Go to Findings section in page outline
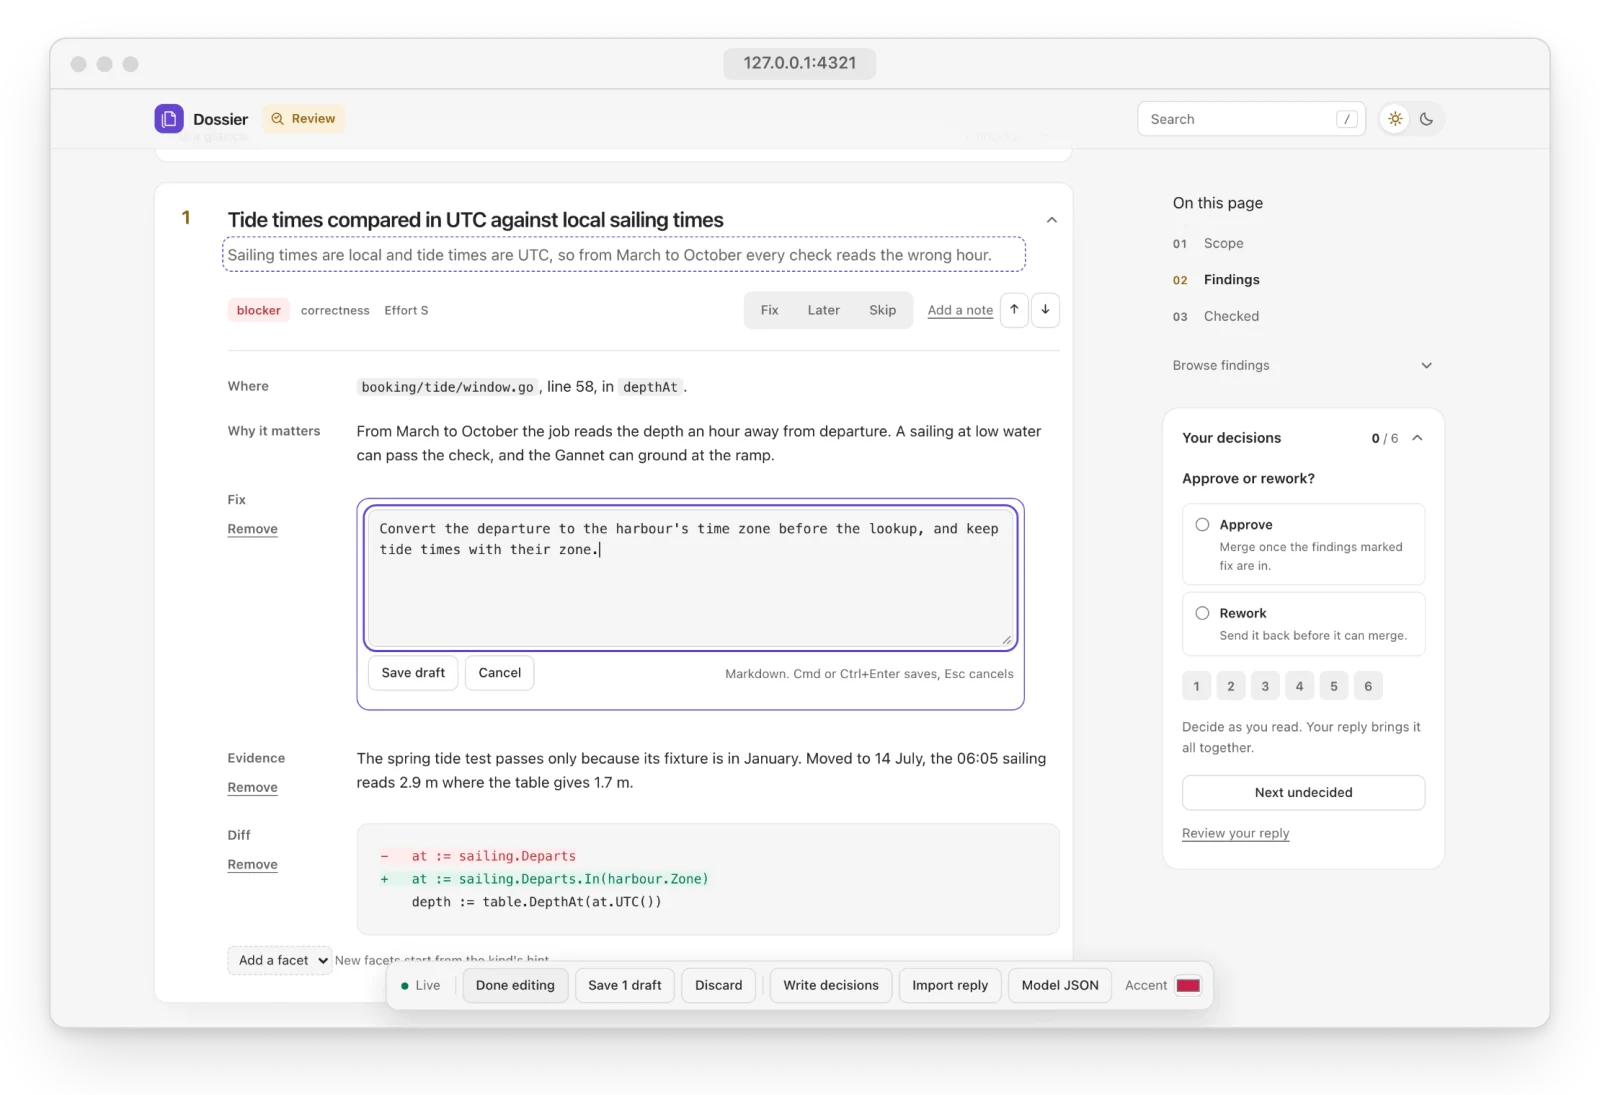The height and width of the screenshot is (1095, 1600). click(x=1231, y=280)
